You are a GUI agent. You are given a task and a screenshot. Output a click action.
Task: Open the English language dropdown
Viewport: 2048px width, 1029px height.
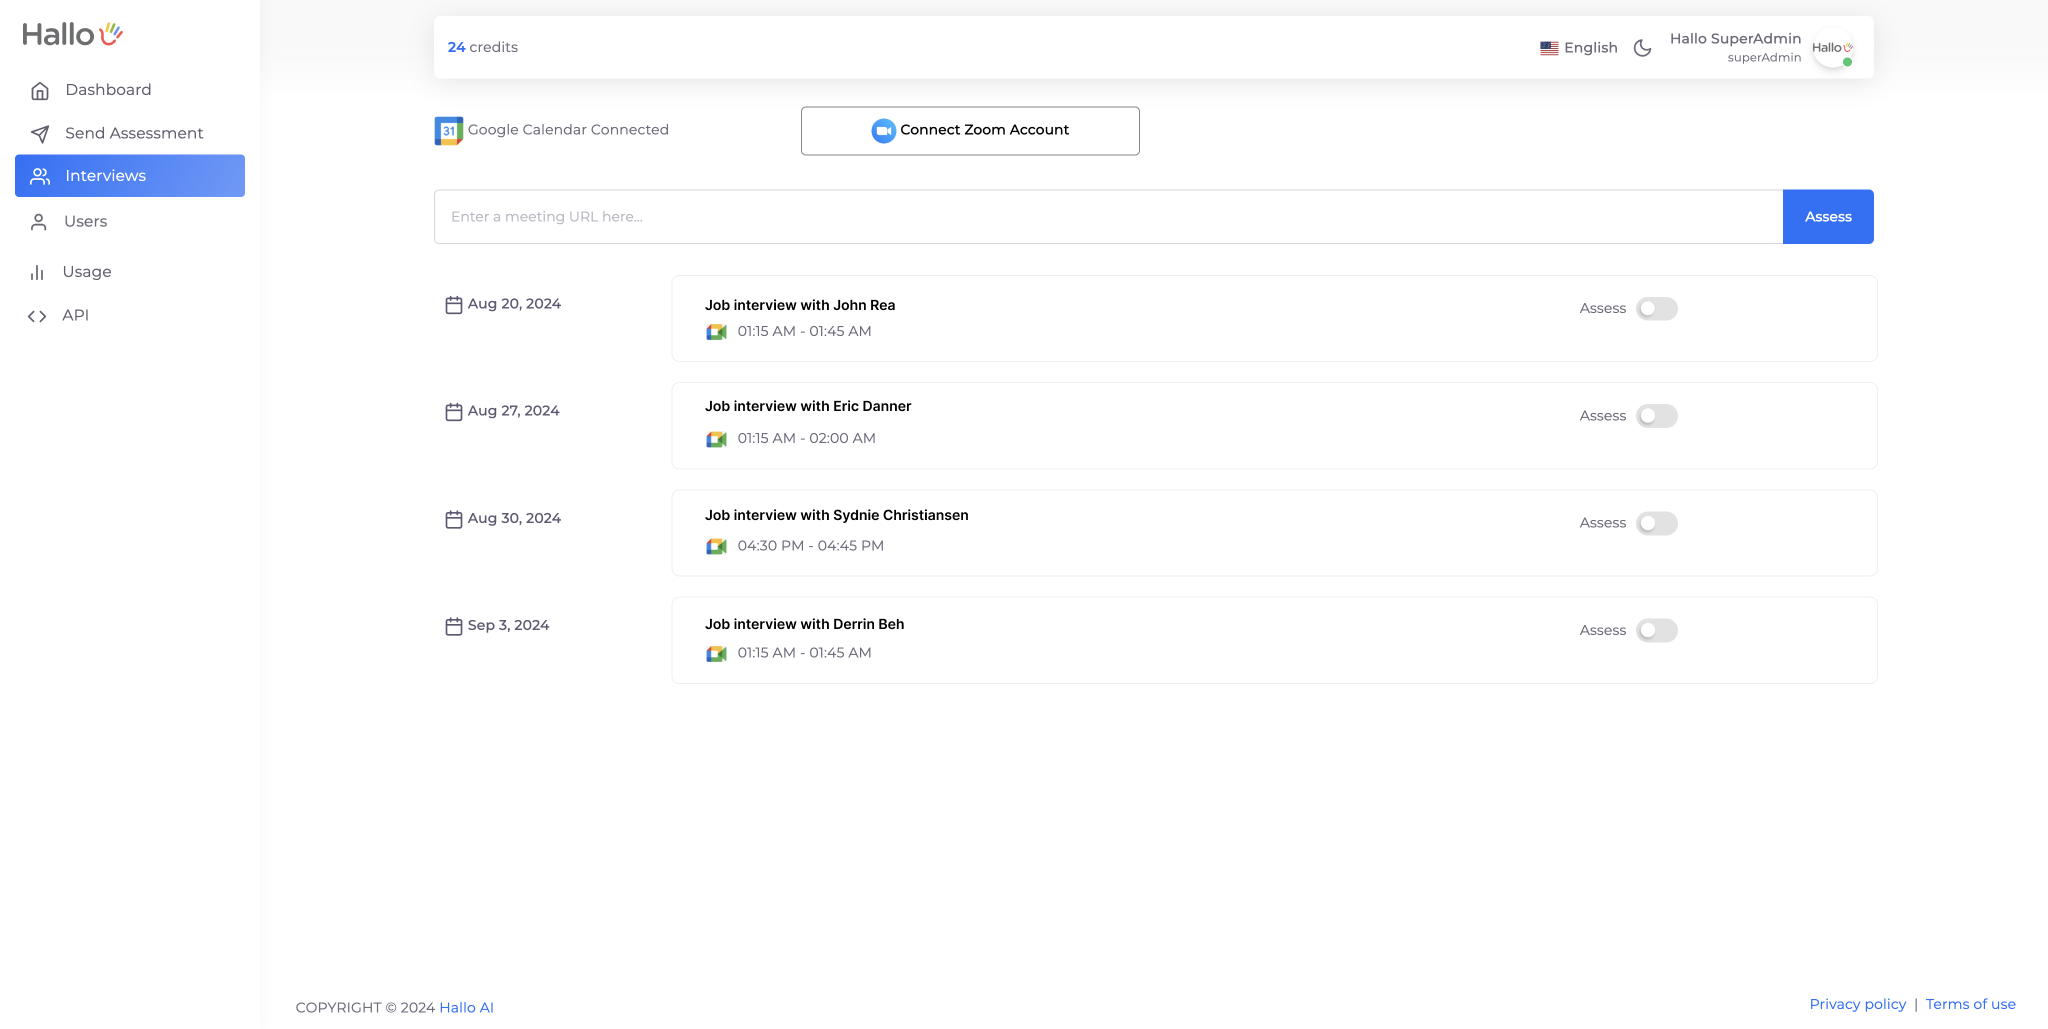point(1579,48)
